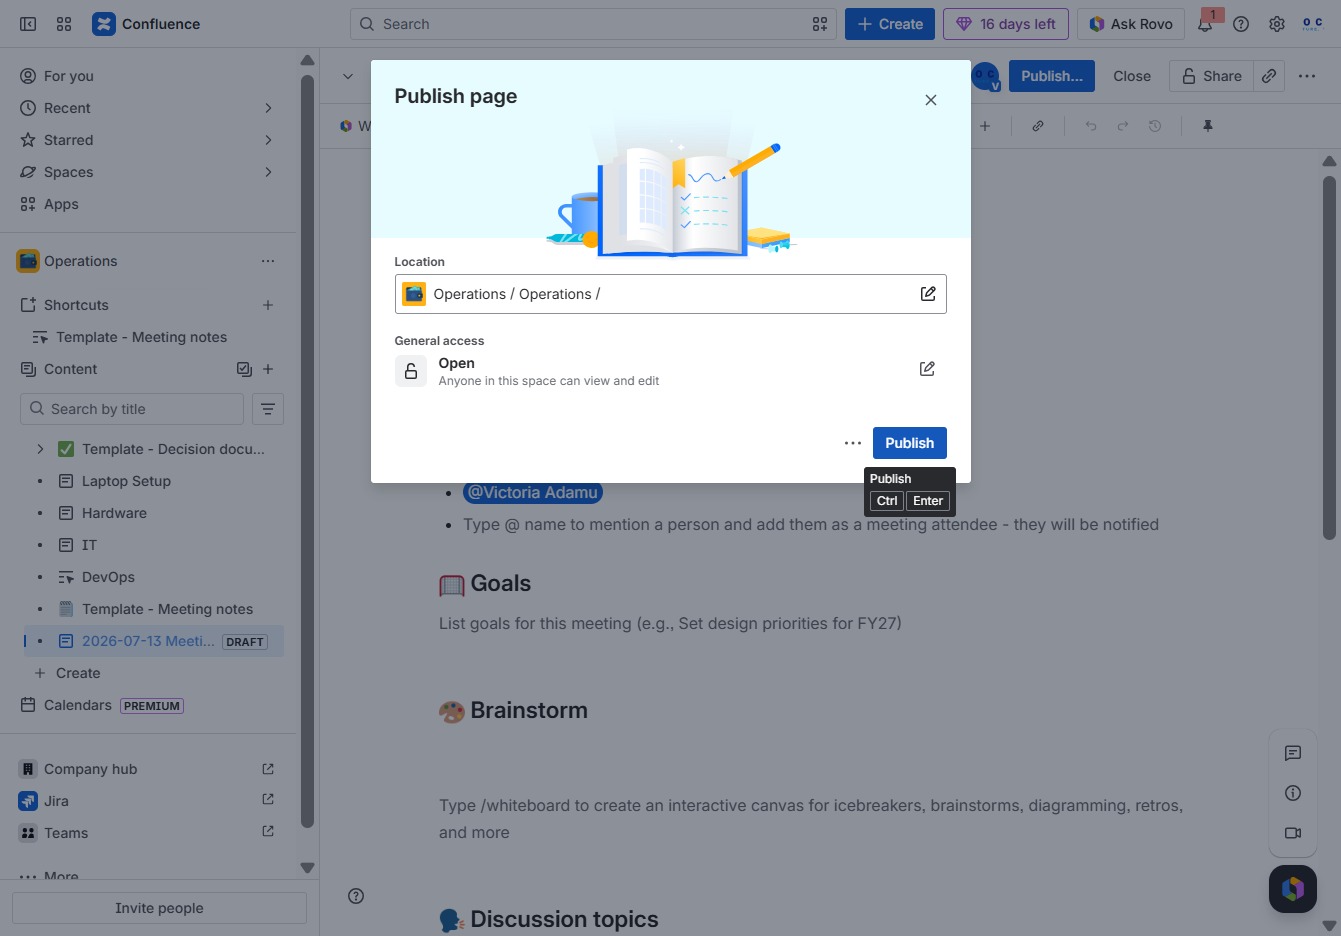Click bulk select icon next to Content
1341x936 pixels.
[244, 369]
